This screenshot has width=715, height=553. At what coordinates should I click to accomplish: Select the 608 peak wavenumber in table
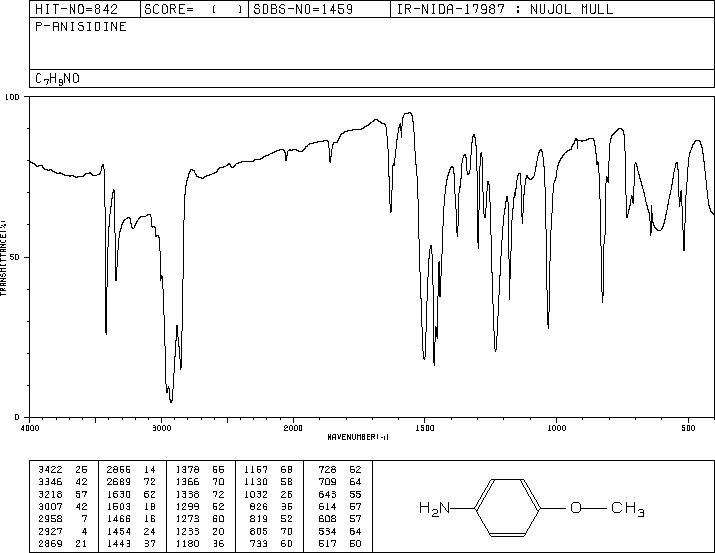coord(327,519)
